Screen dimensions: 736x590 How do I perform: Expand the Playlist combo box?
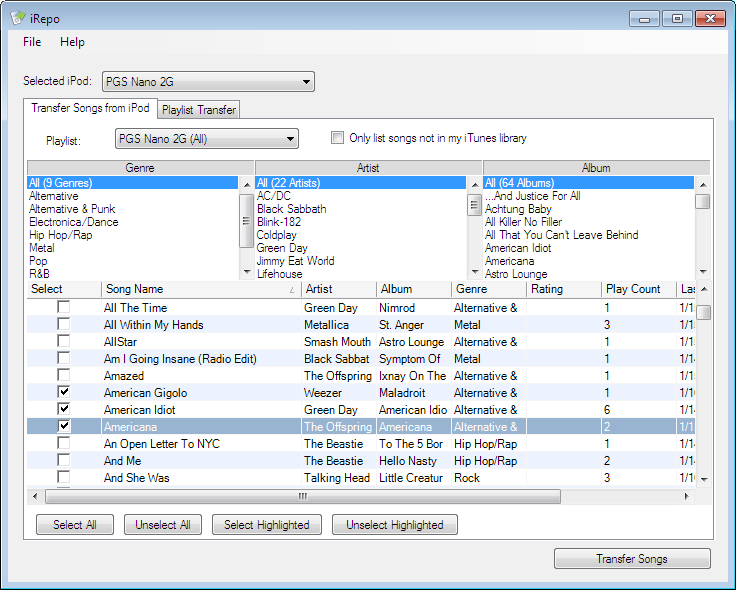(x=207, y=139)
